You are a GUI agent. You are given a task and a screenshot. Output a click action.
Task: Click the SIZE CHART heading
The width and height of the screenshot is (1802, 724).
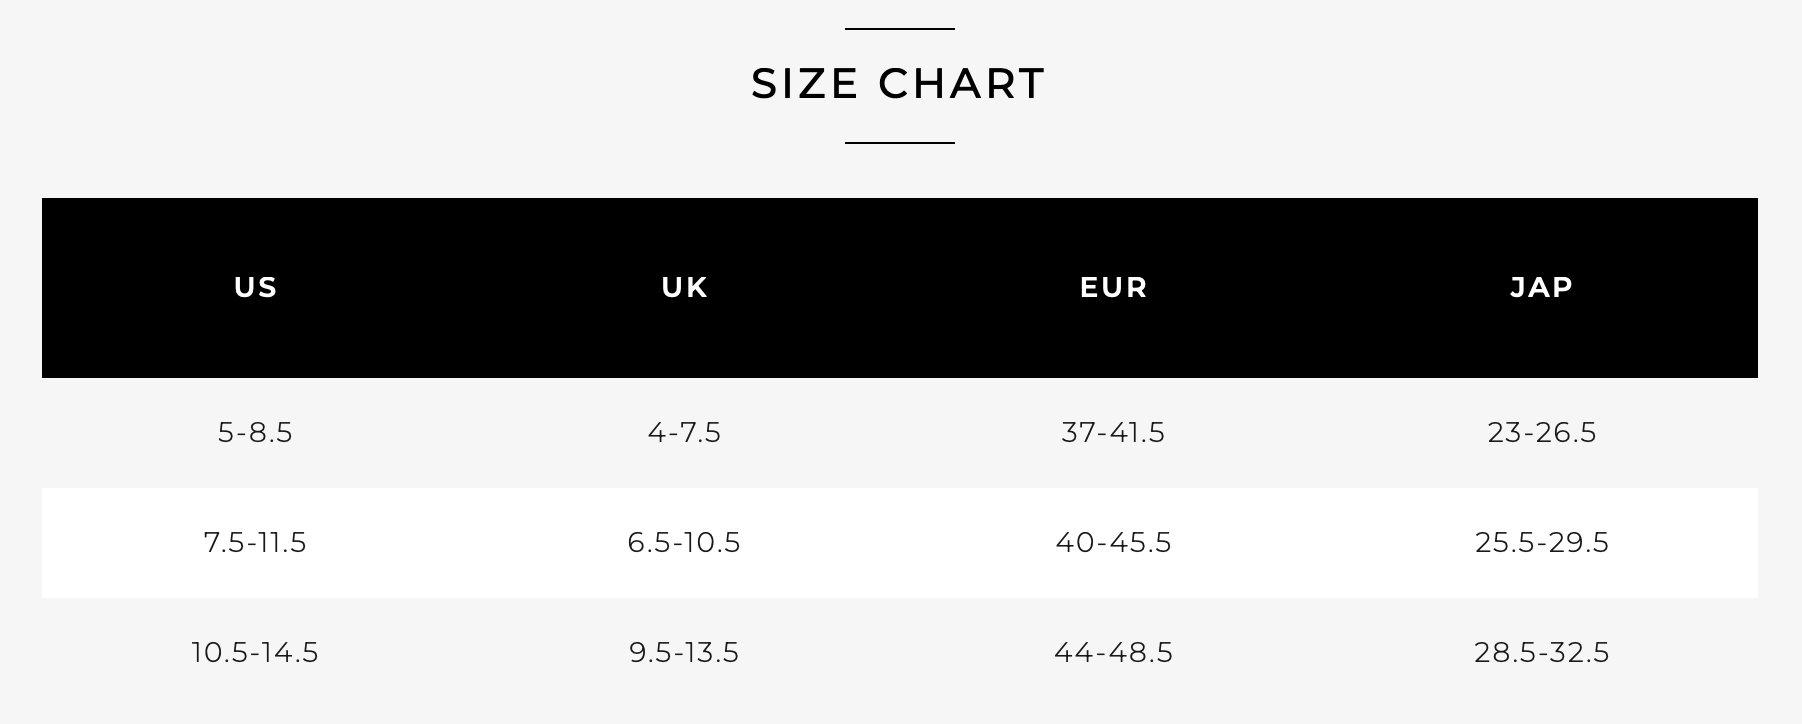pyautogui.click(x=898, y=84)
